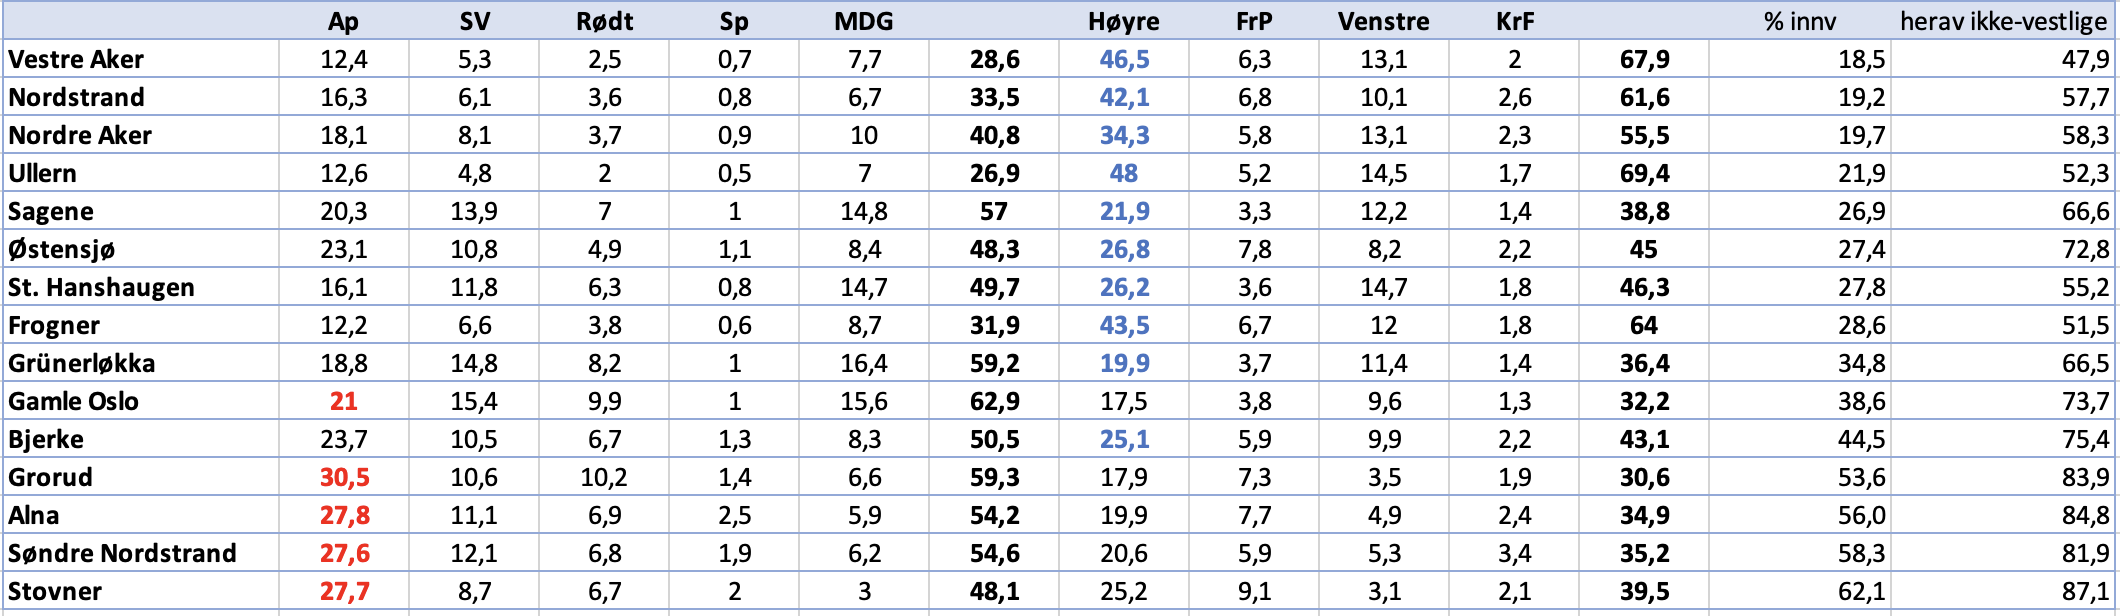Select the Vestre Aker row label
The width and height of the screenshot is (2120, 616).
click(76, 59)
